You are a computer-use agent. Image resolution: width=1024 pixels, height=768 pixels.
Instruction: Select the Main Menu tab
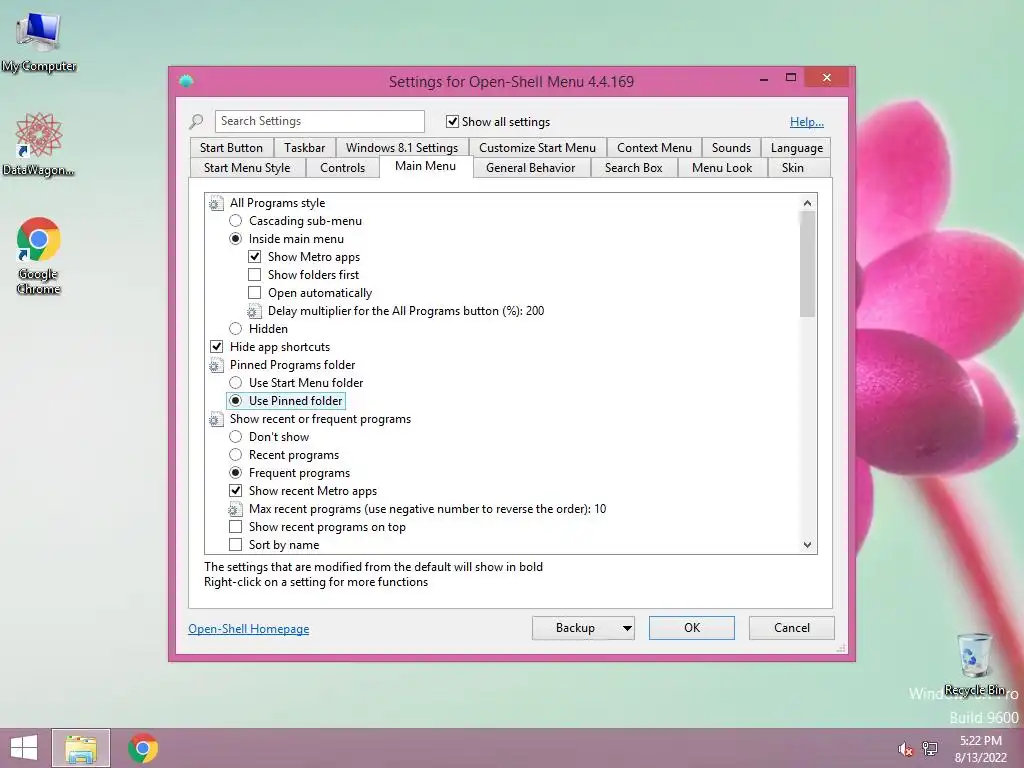pyautogui.click(x=425, y=166)
